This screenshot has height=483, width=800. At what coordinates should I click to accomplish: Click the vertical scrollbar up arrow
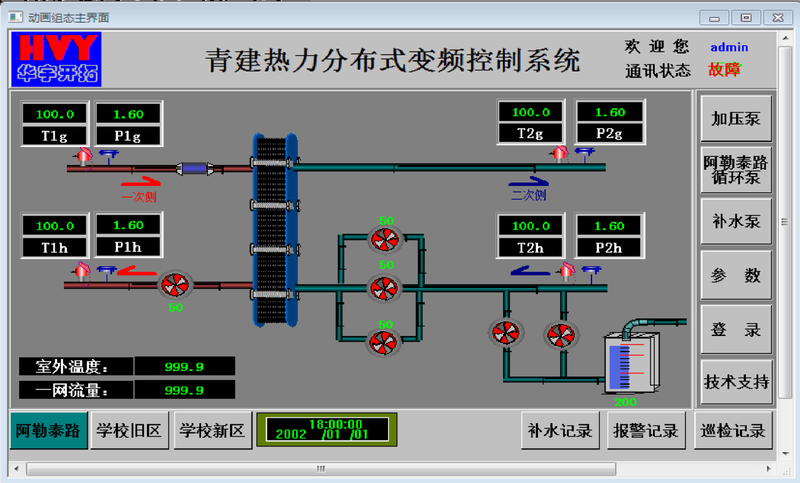[785, 38]
